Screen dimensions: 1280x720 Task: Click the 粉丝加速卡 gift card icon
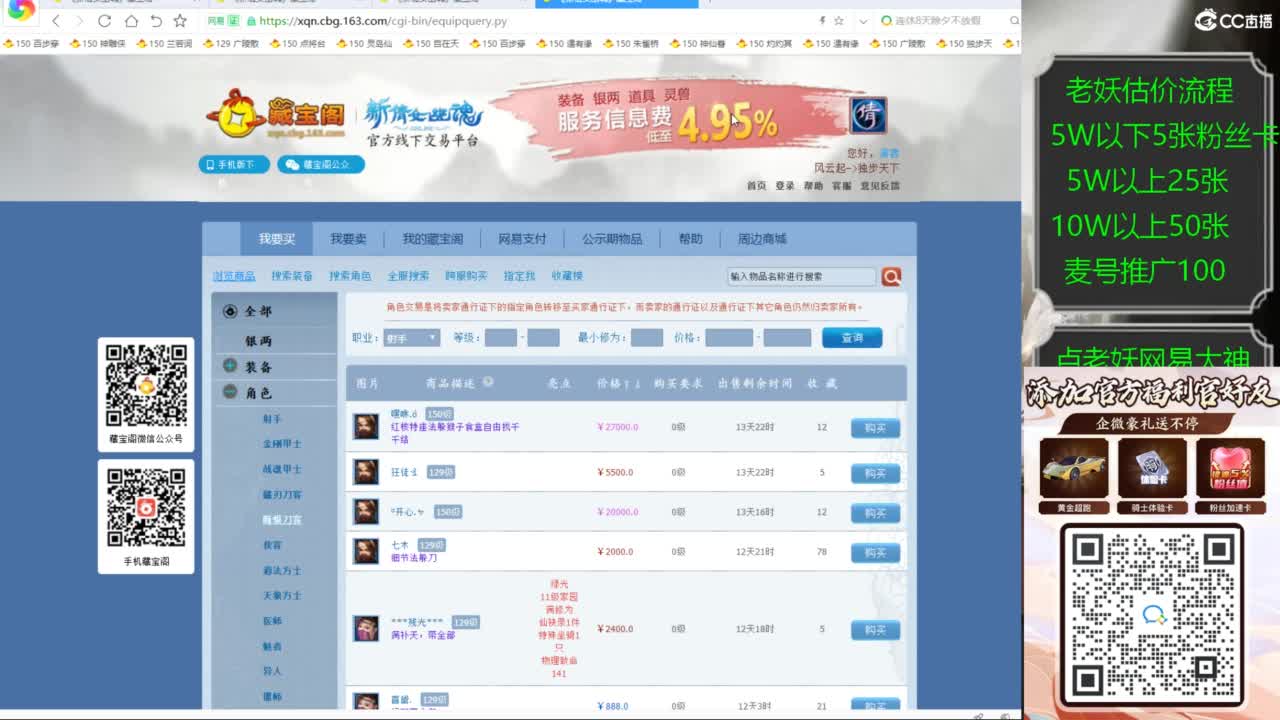tap(1230, 467)
